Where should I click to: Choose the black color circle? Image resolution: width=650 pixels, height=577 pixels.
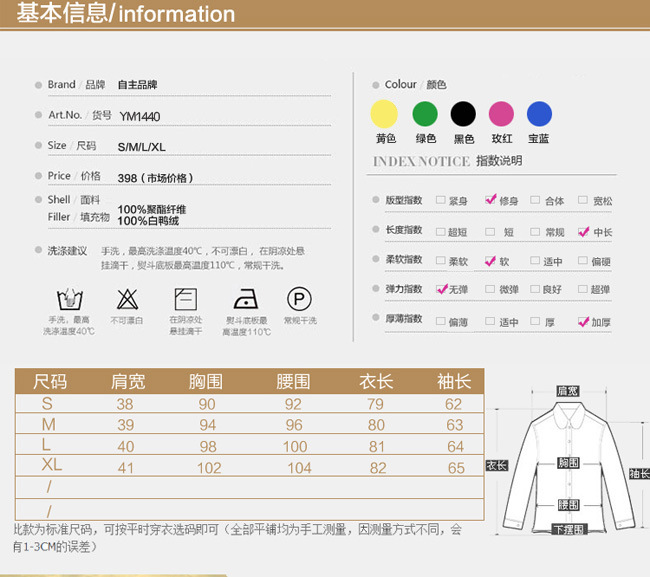click(x=463, y=114)
